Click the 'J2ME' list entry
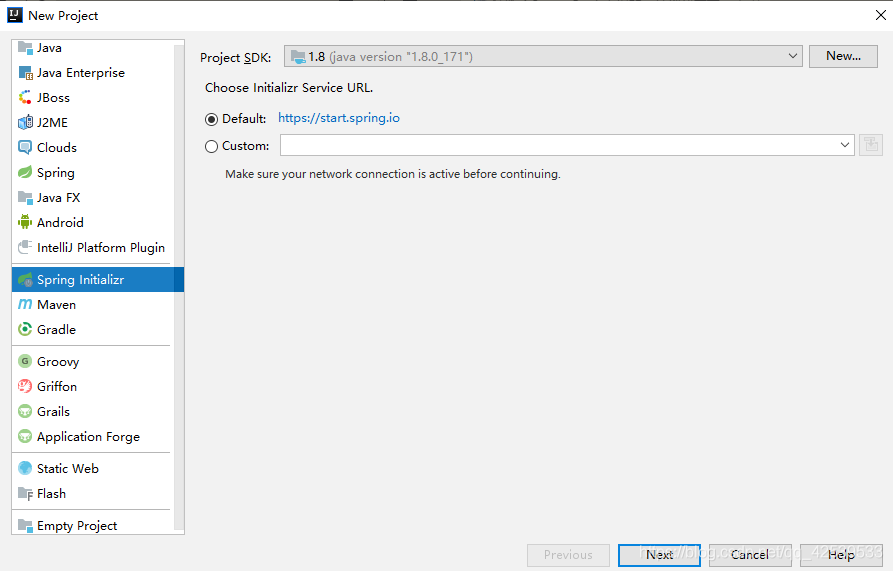The width and height of the screenshot is (893, 571). [92, 122]
